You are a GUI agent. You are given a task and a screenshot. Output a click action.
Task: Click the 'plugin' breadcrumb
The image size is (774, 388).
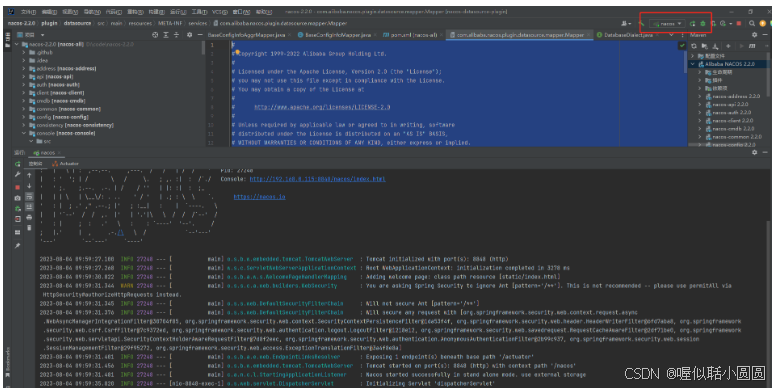[49, 23]
